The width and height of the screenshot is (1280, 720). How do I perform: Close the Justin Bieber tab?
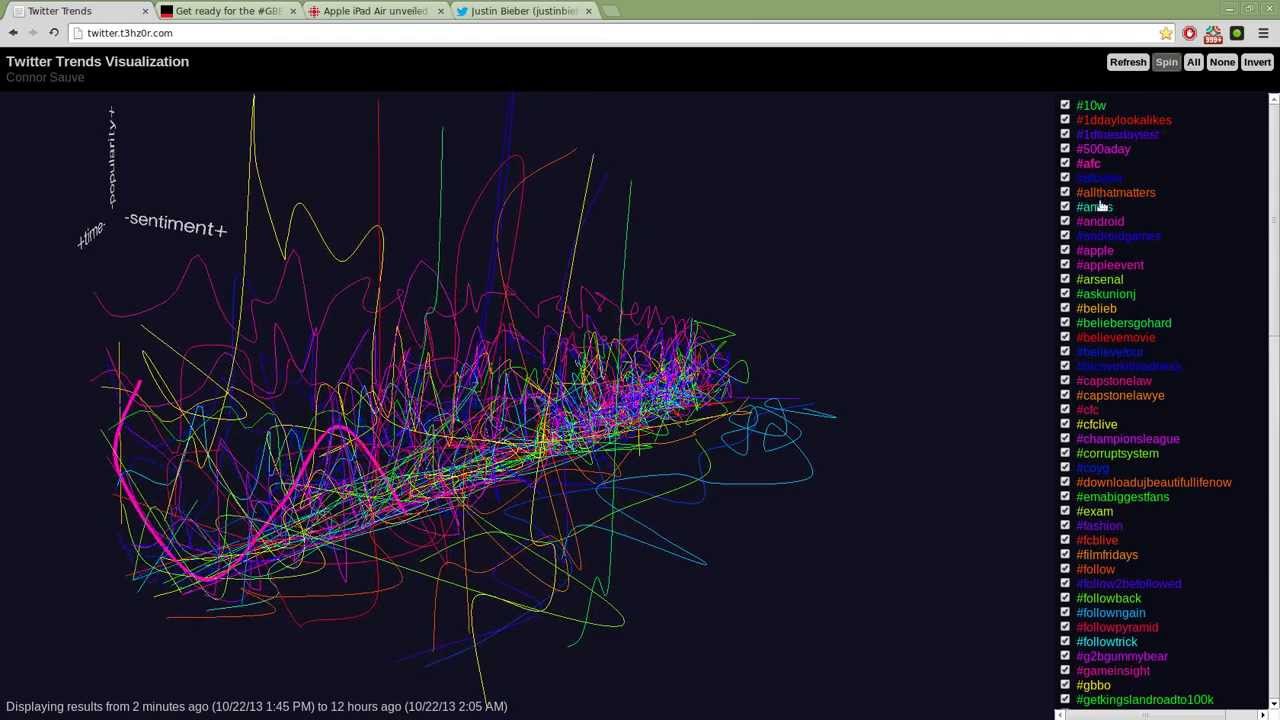tap(588, 11)
